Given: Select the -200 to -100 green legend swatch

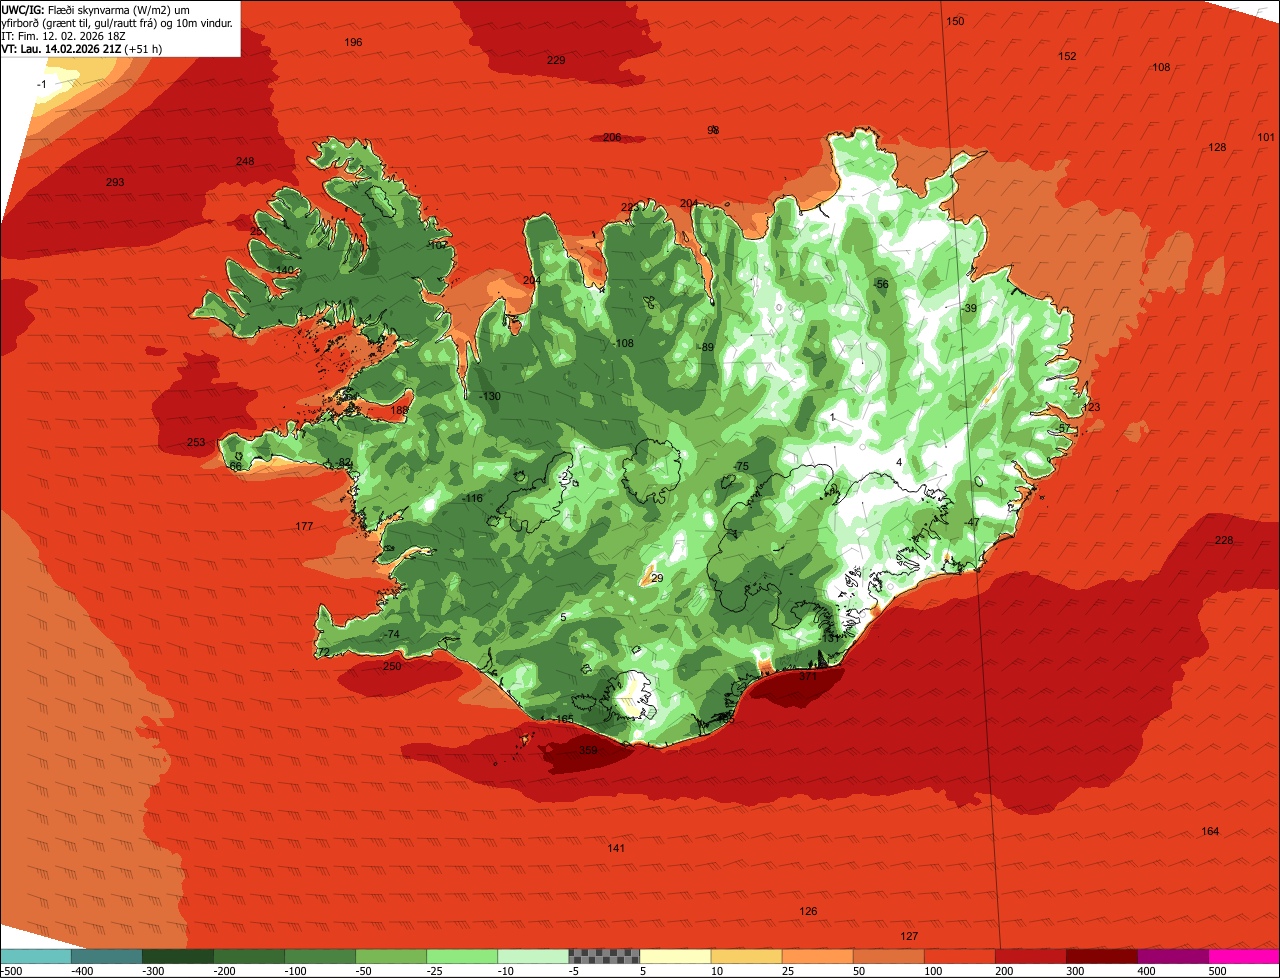Looking at the screenshot, I should [x=249, y=956].
